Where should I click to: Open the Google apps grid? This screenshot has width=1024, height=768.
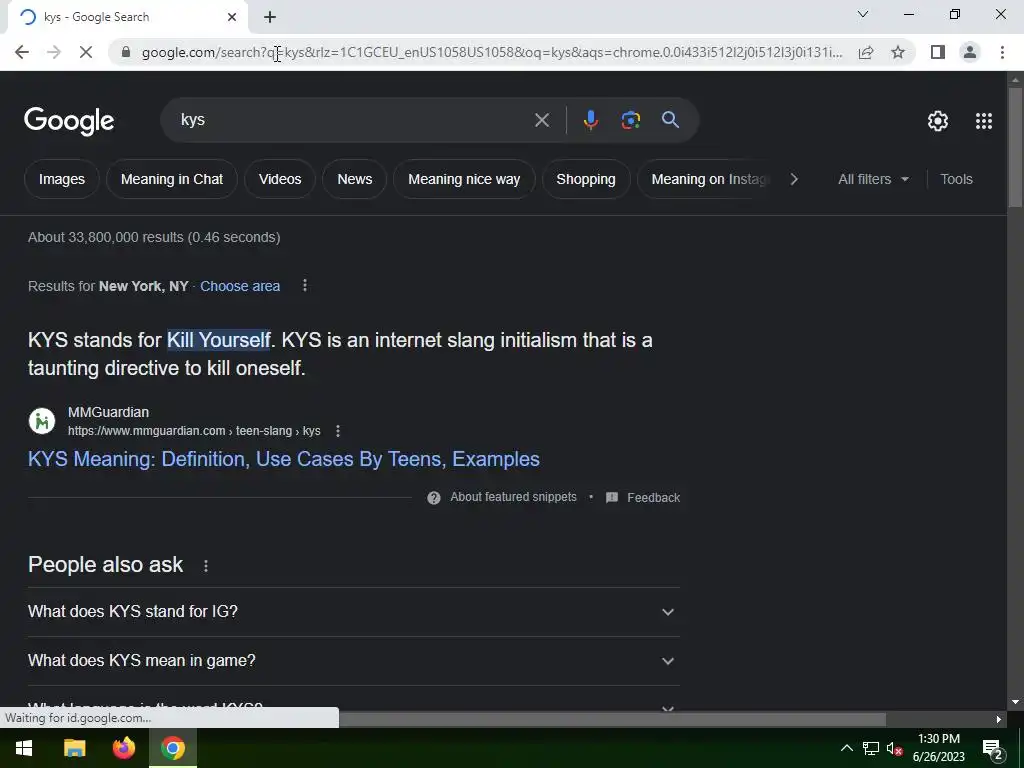(x=984, y=121)
